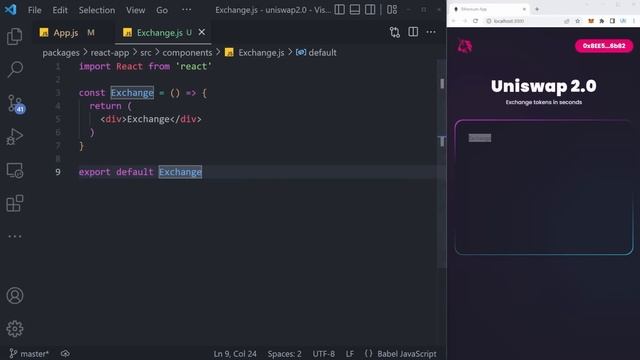Open the Edit menu
This screenshot has width=640, height=360.
[60, 10]
